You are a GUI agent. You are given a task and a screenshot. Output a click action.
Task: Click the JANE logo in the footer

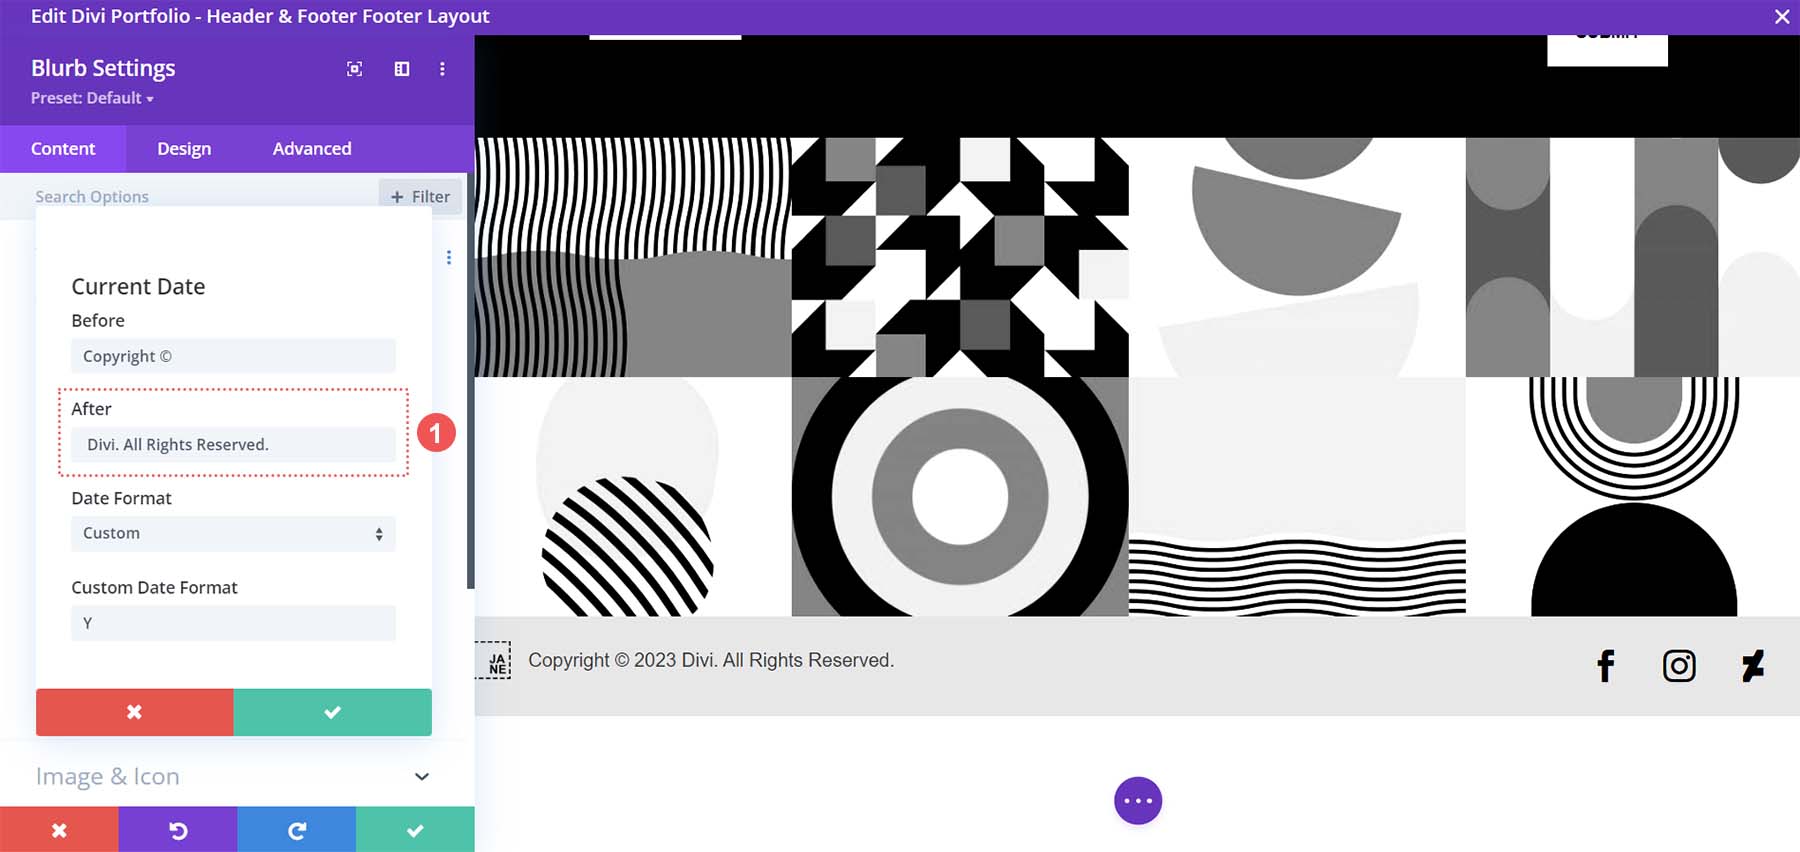pyautogui.click(x=495, y=661)
